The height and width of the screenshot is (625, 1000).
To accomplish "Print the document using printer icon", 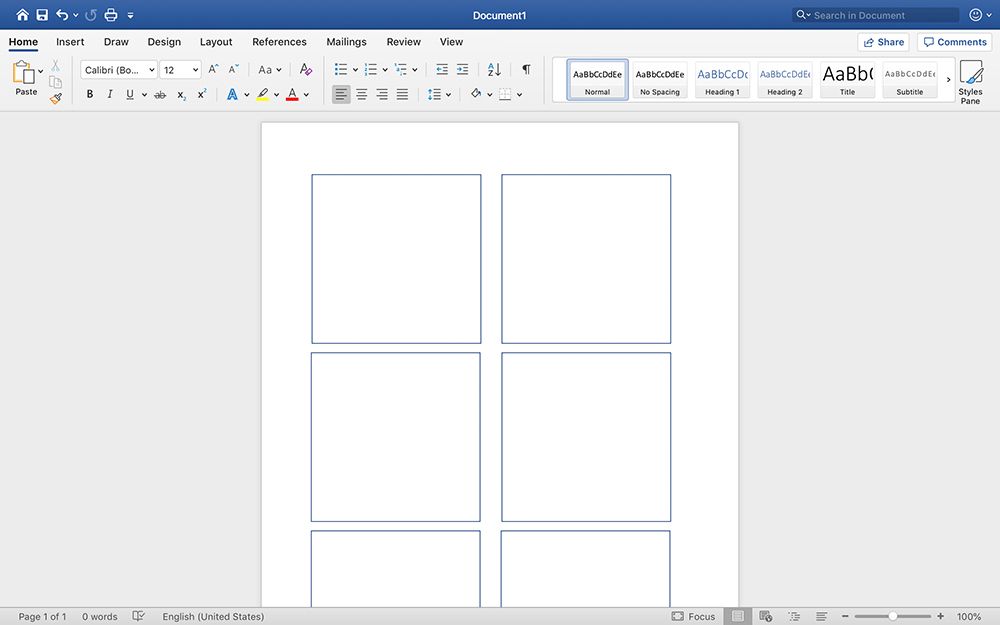I will tap(111, 15).
